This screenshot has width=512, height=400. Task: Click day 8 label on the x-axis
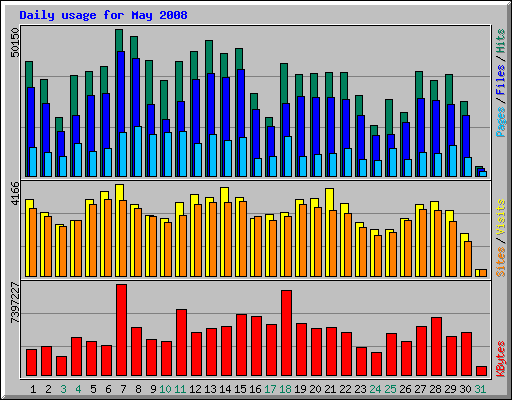point(138,389)
